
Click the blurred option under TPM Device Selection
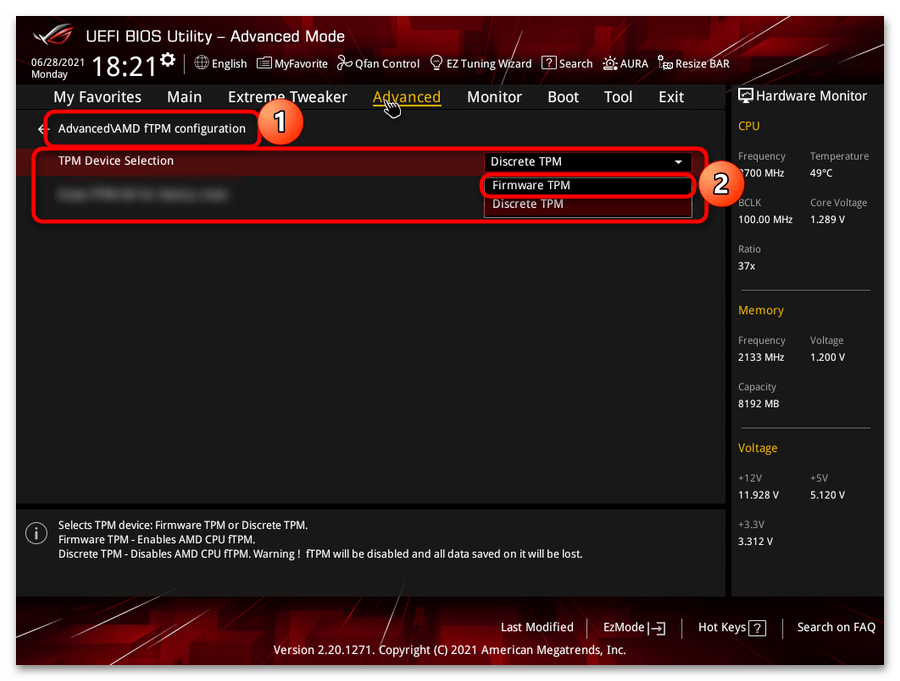[x=142, y=195]
